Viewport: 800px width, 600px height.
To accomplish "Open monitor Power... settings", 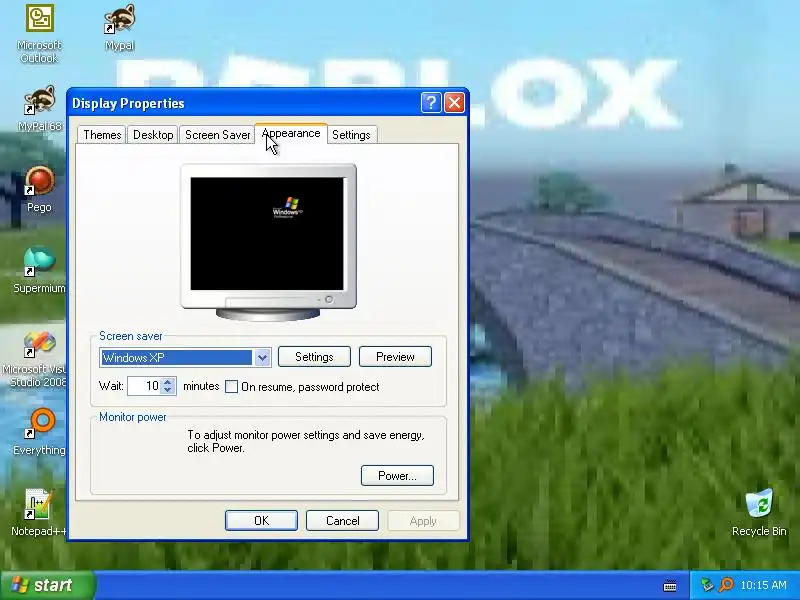I will tap(397, 476).
